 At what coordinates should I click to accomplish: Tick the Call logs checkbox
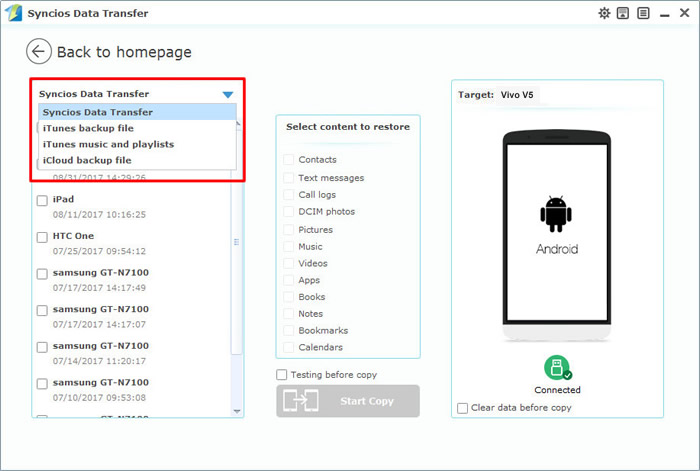(x=289, y=195)
